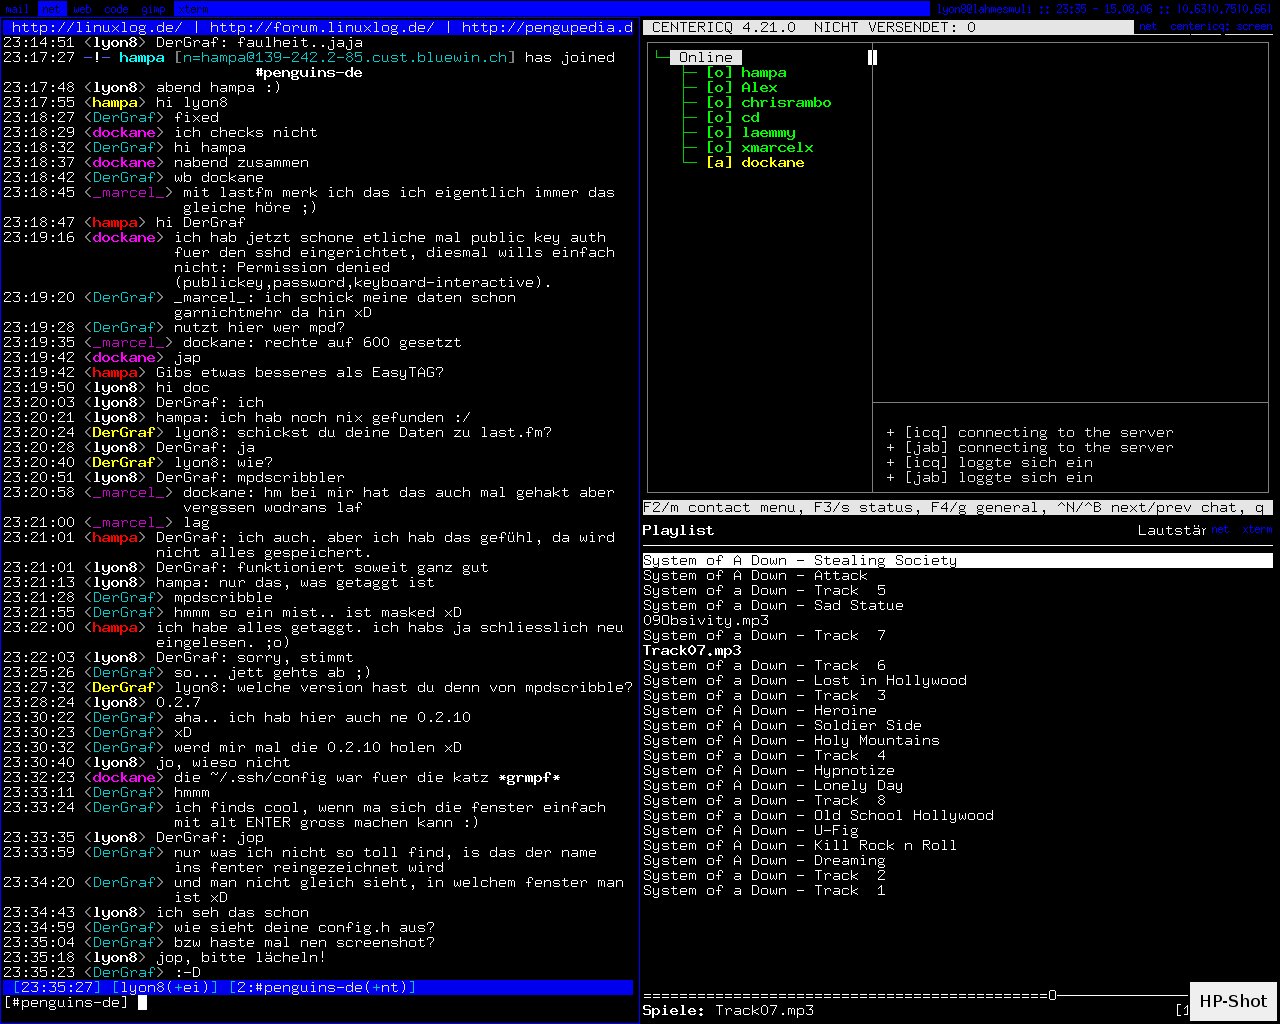Open the http://linuxlog.de/ link in topic
Screen dimensions: 1280x1024
pos(98,28)
